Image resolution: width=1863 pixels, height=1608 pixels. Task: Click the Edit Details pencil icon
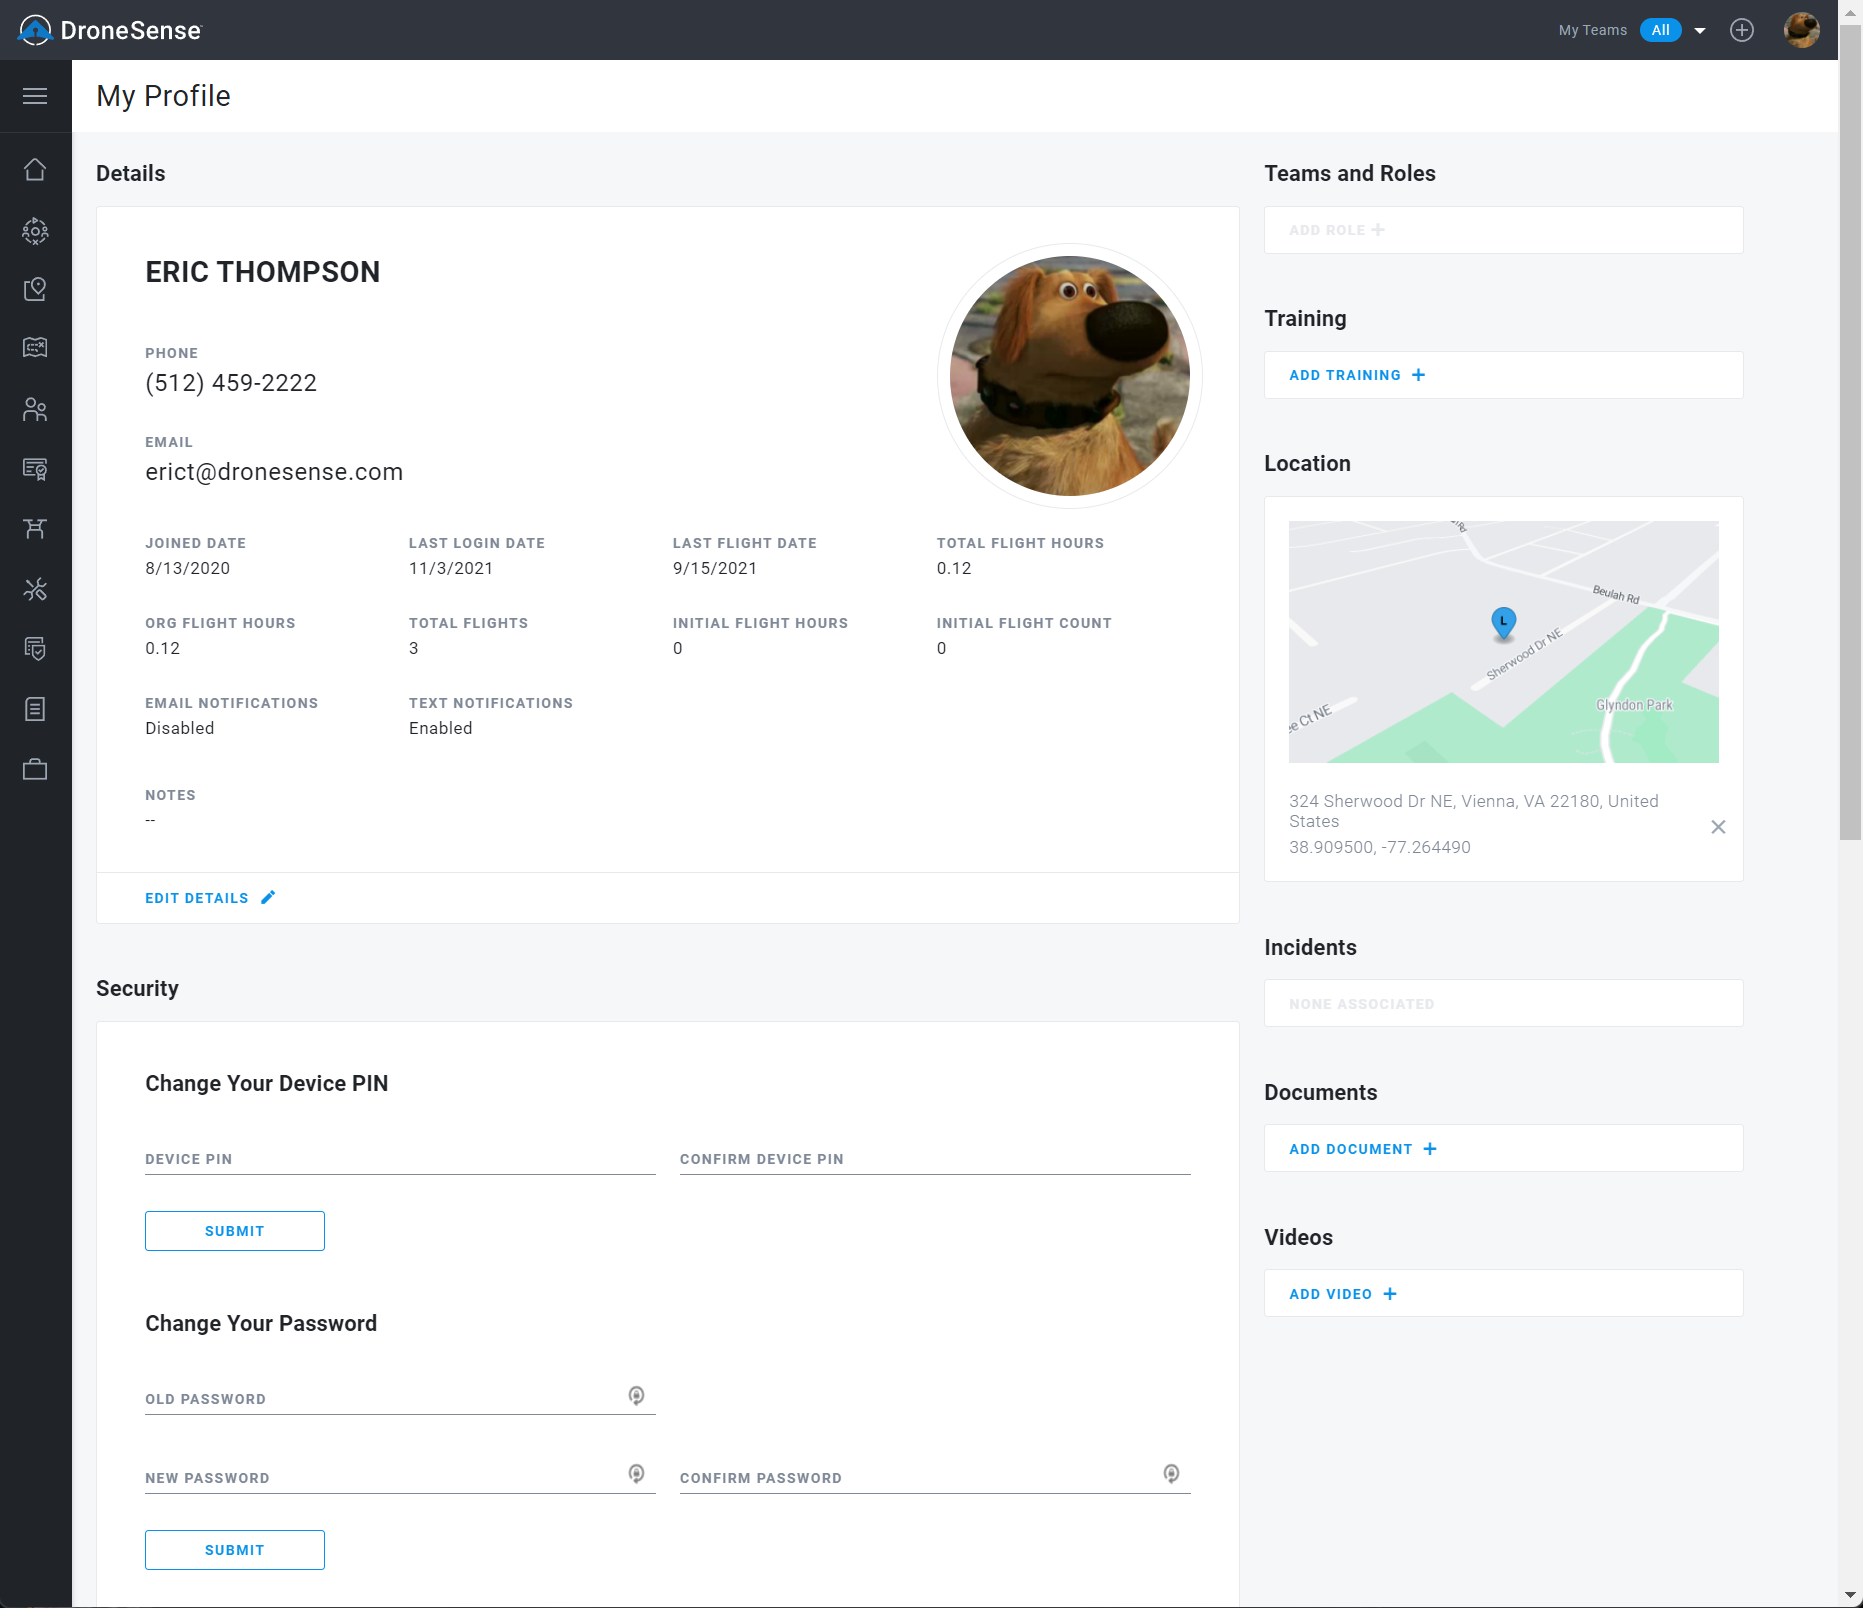(268, 898)
